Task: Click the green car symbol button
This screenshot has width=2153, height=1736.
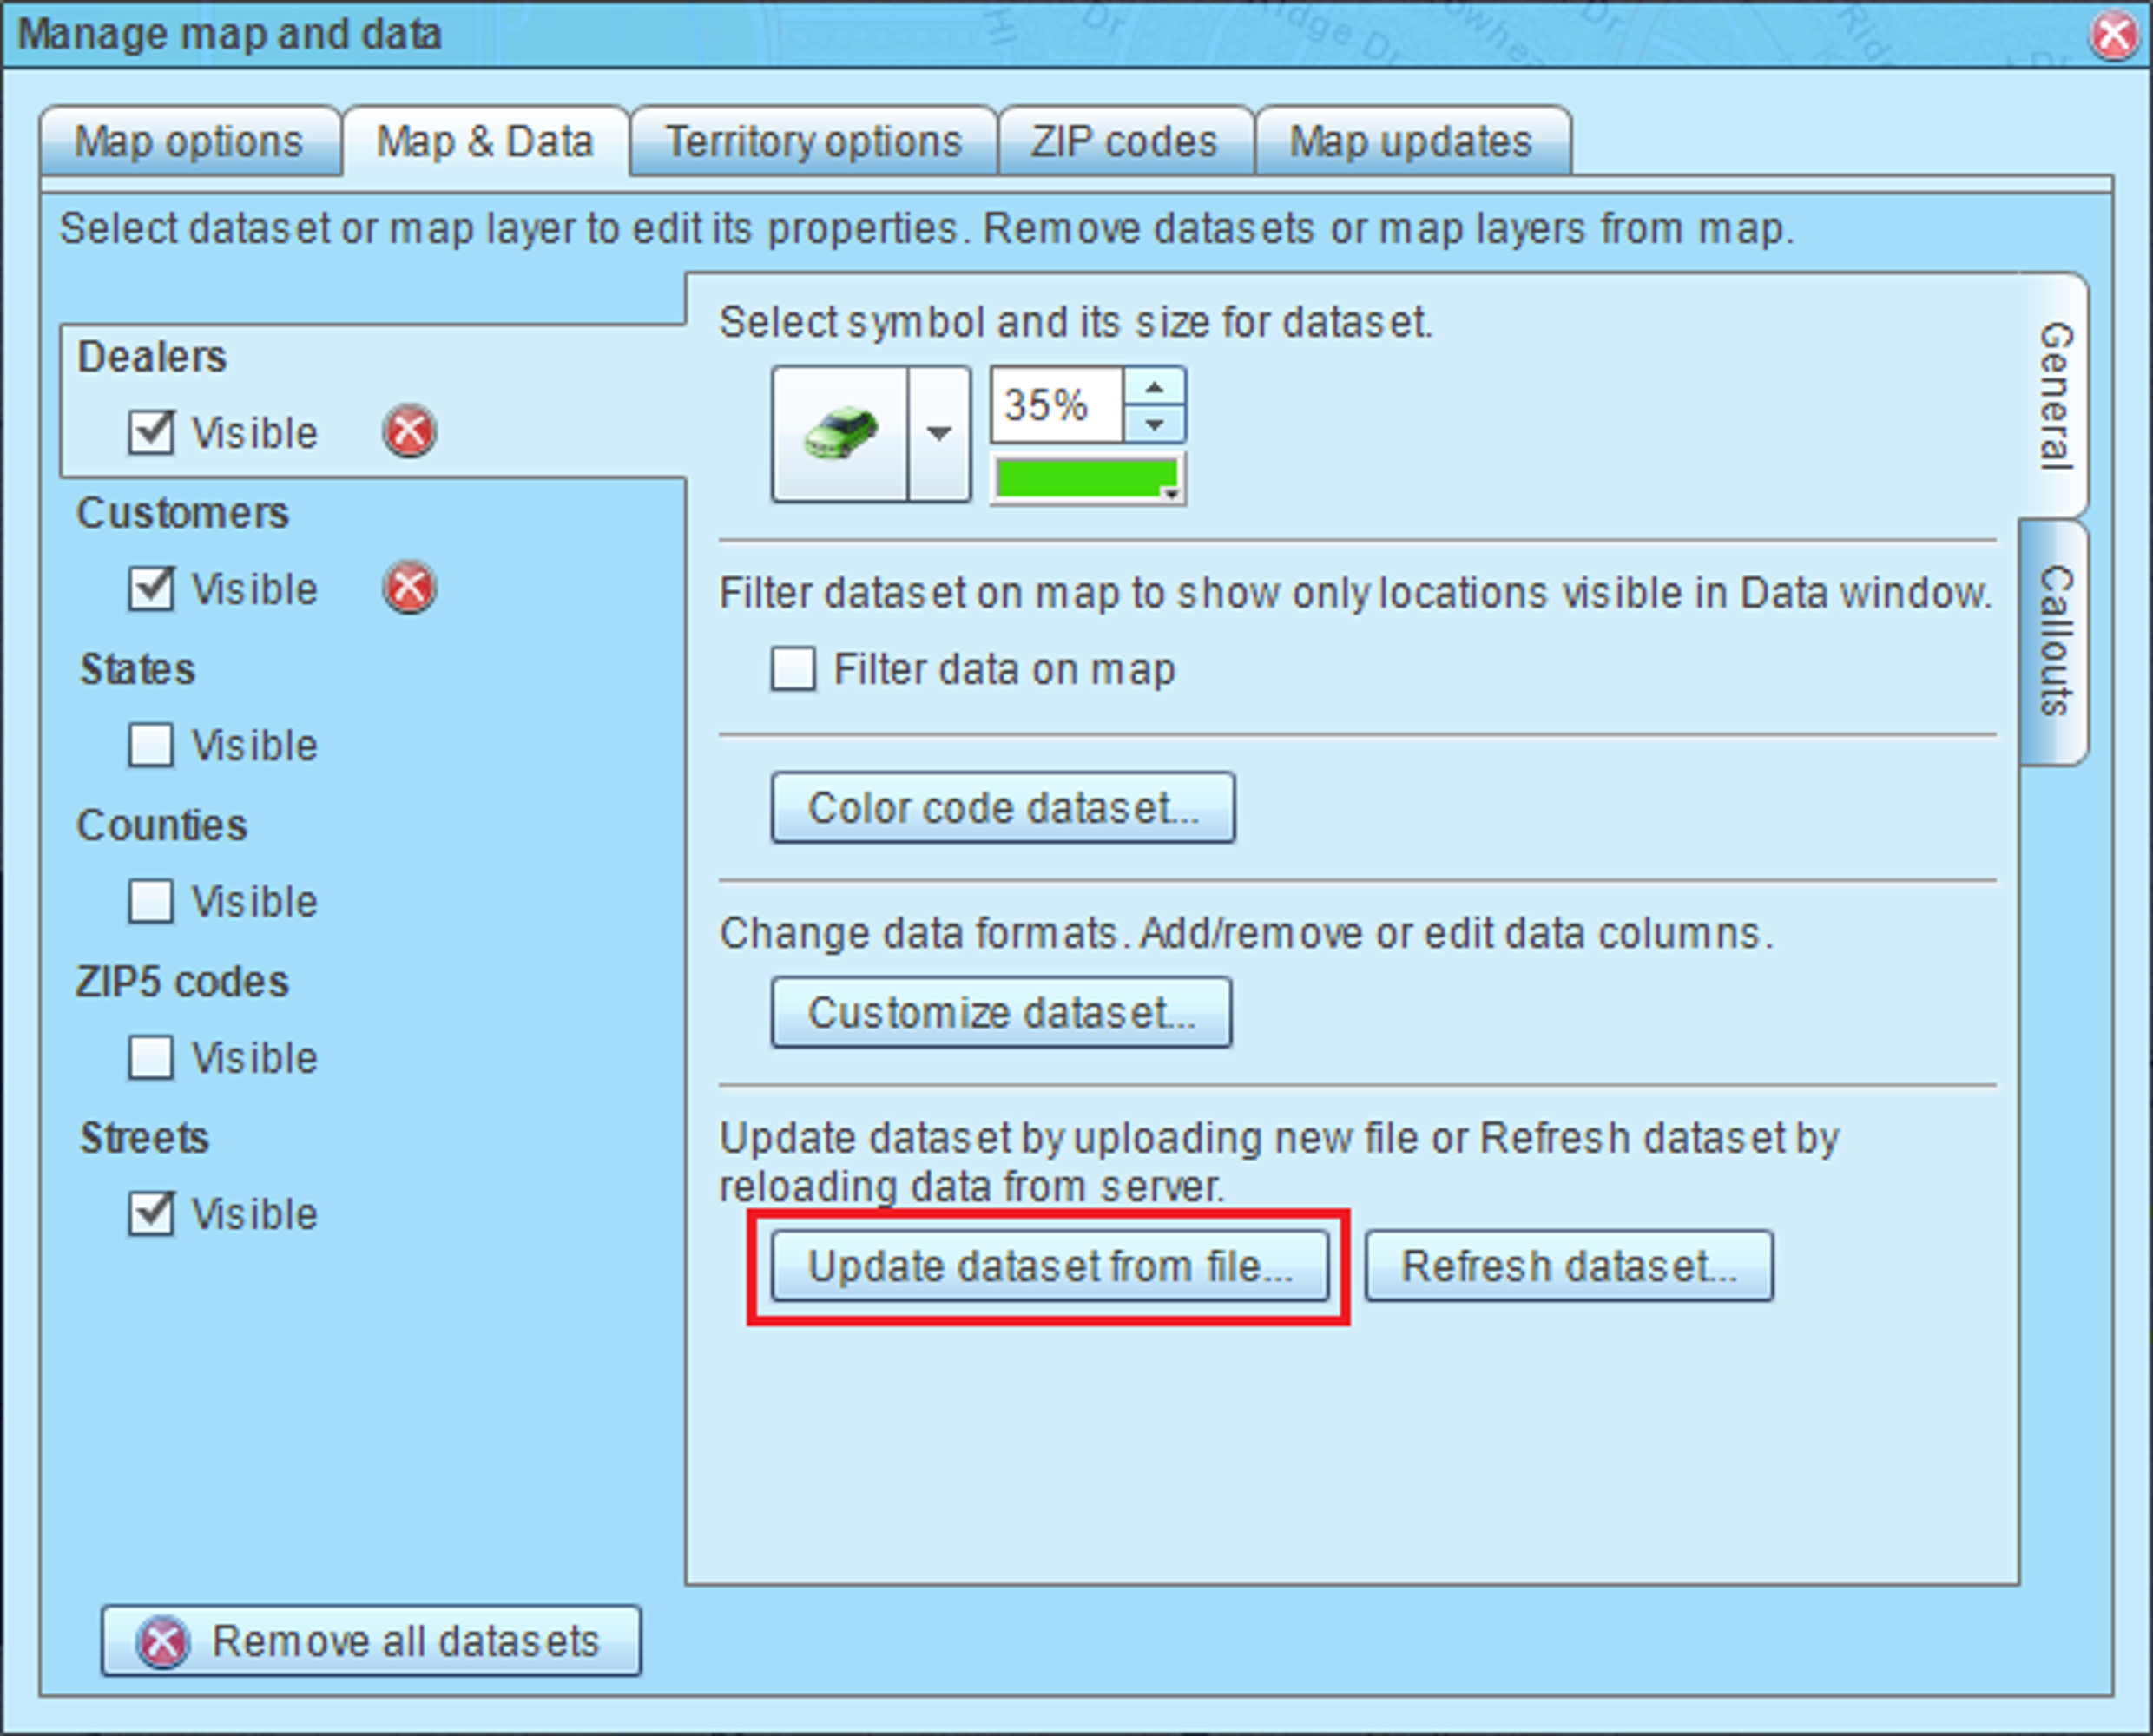Action: (x=840, y=433)
